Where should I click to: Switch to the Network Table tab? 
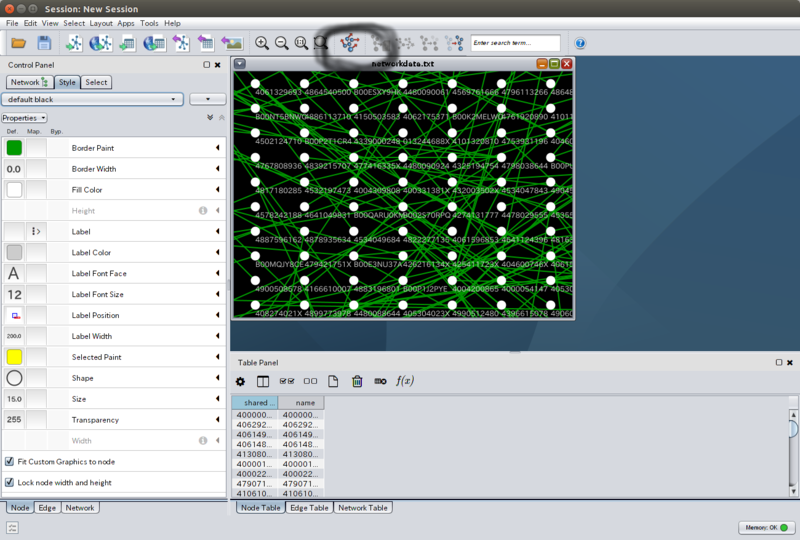click(x=363, y=508)
